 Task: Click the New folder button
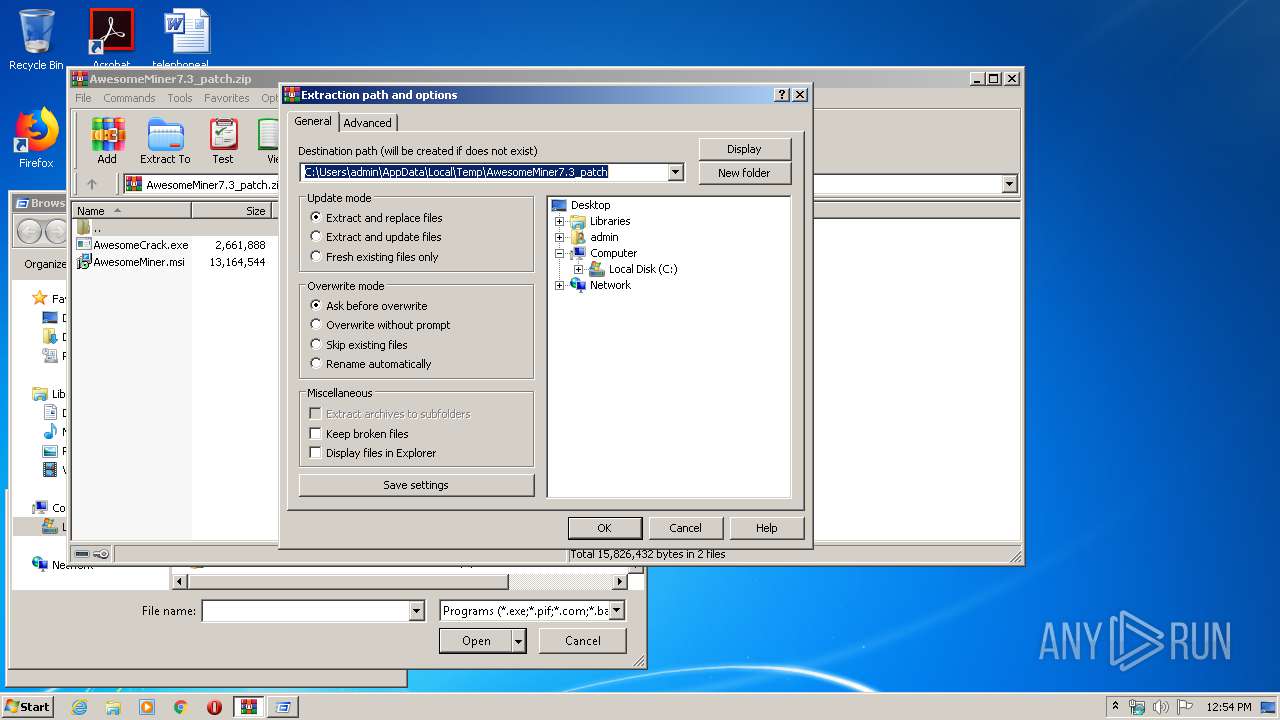coord(744,173)
